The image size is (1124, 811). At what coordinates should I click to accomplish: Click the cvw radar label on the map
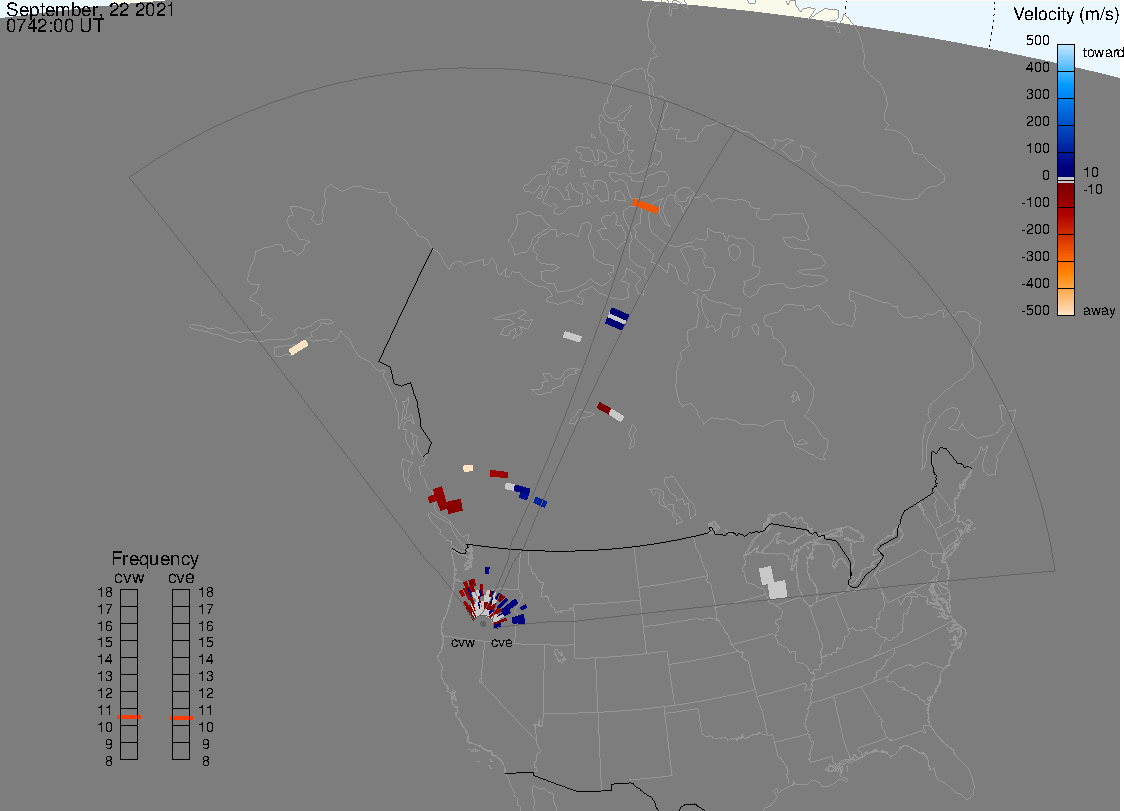[x=463, y=642]
